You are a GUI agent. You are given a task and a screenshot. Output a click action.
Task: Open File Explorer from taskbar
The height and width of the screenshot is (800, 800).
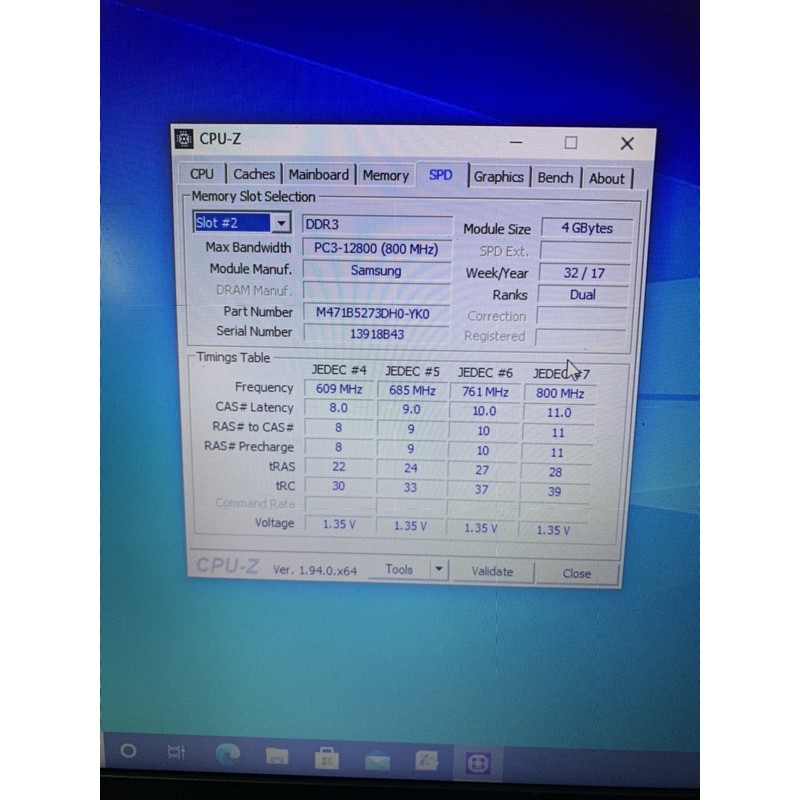point(276,757)
